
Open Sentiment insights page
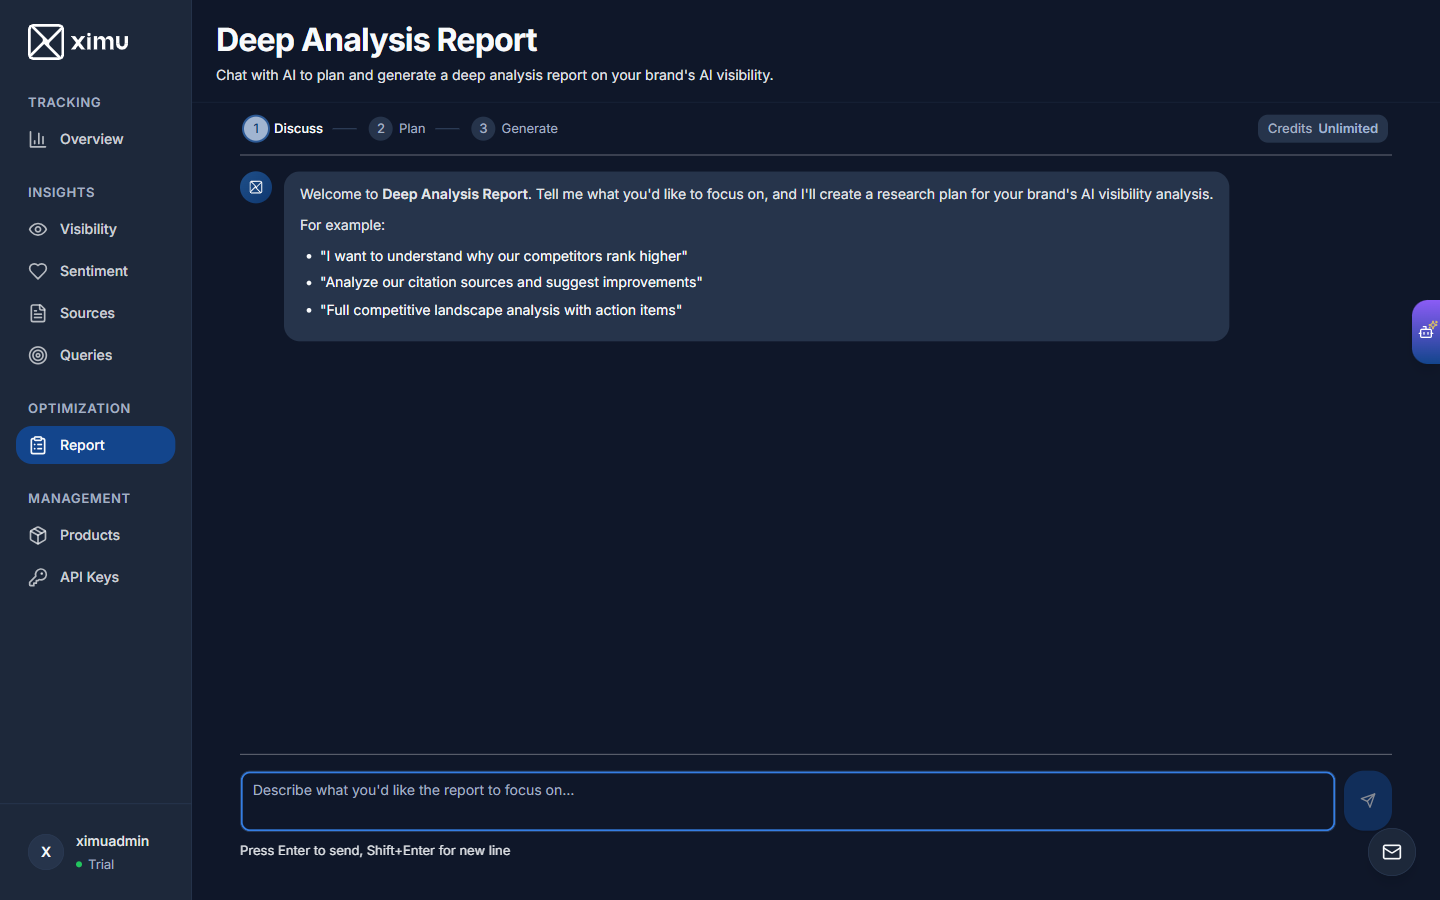pos(95,271)
